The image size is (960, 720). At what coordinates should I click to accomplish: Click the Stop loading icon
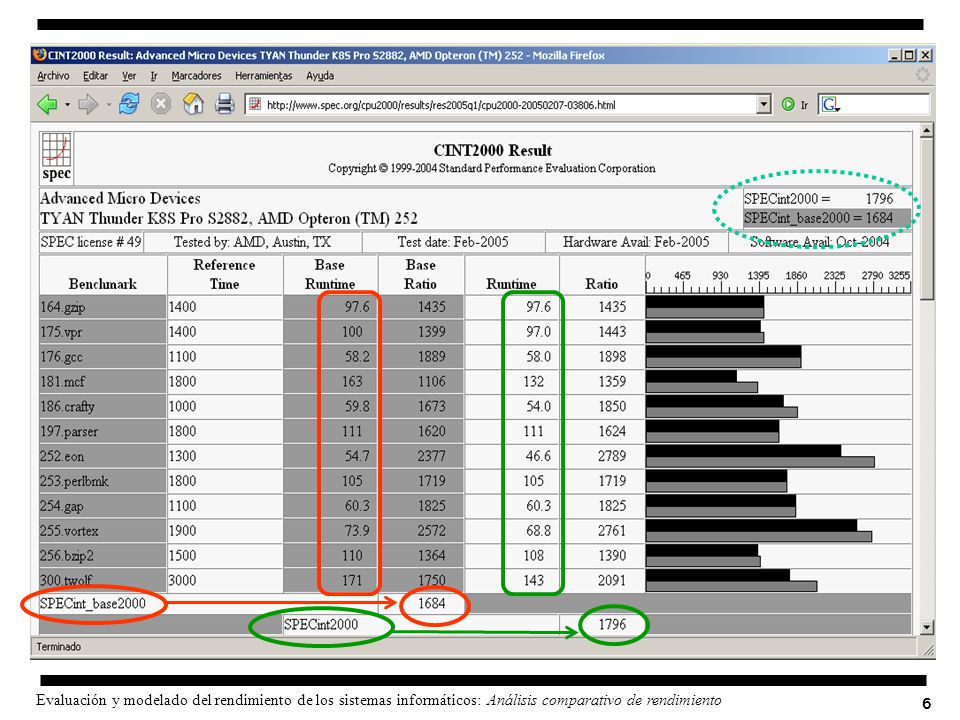[x=161, y=104]
